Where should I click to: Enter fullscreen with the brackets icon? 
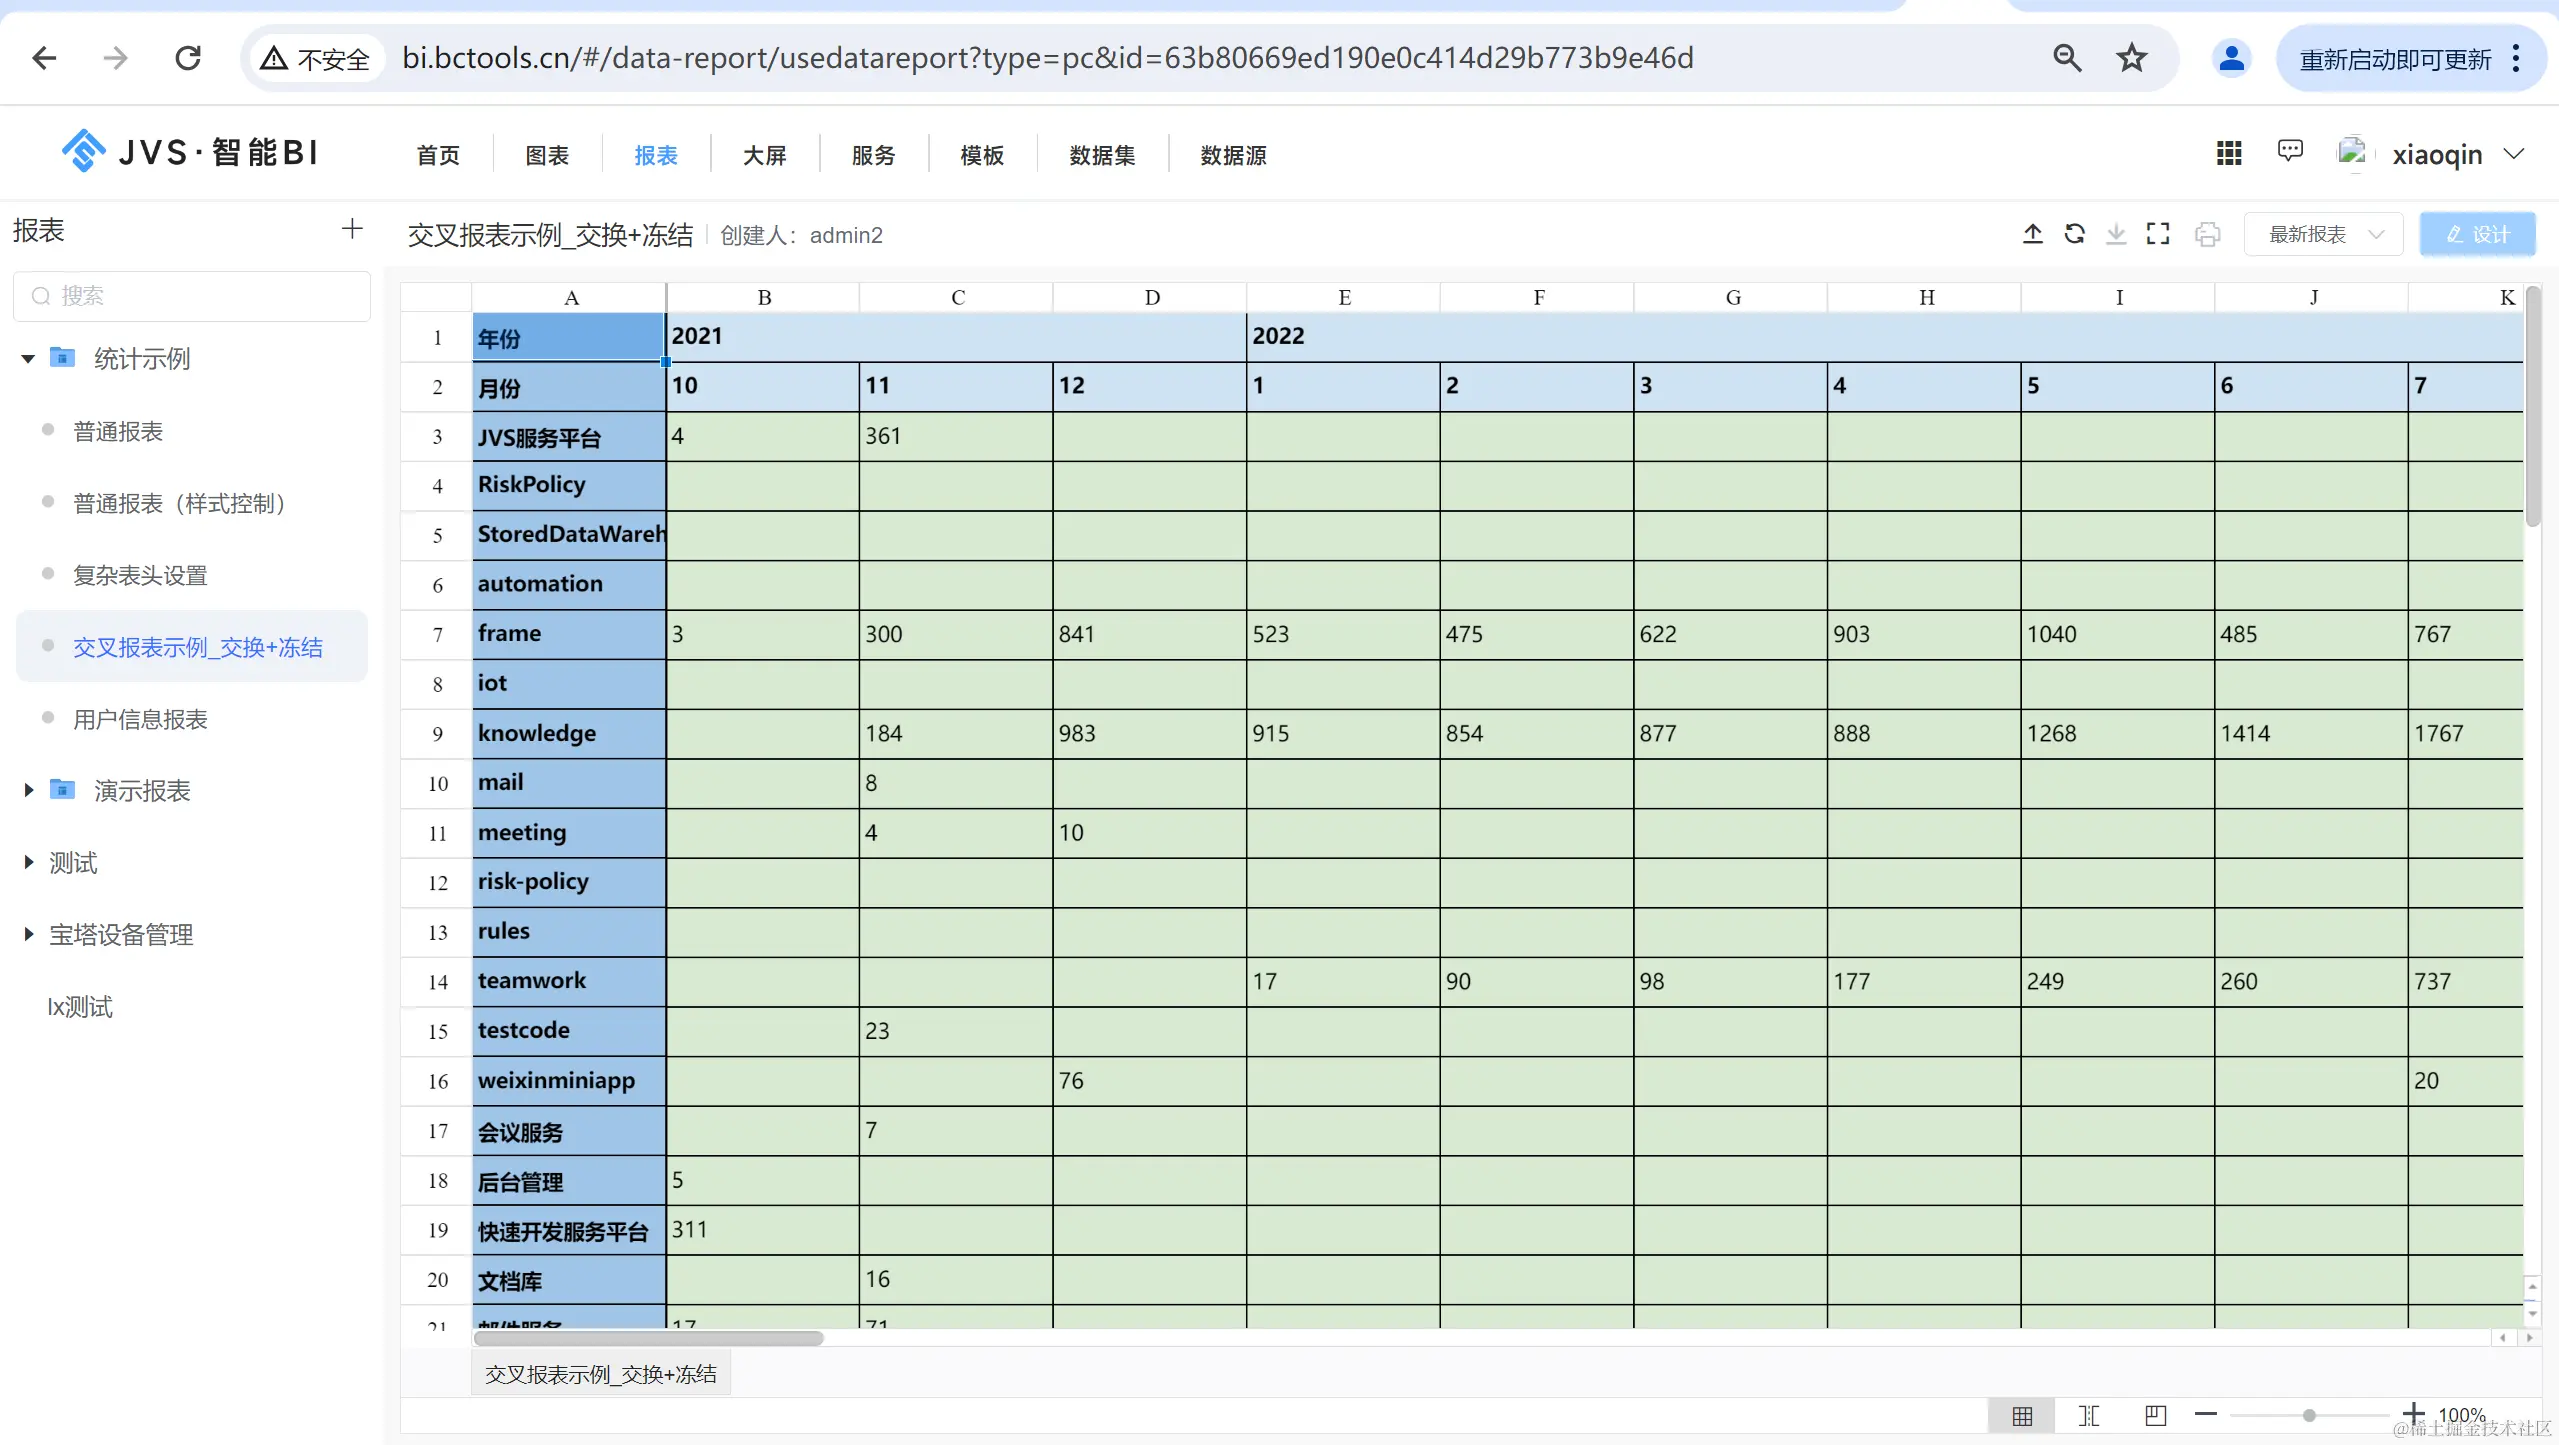coord(2157,234)
